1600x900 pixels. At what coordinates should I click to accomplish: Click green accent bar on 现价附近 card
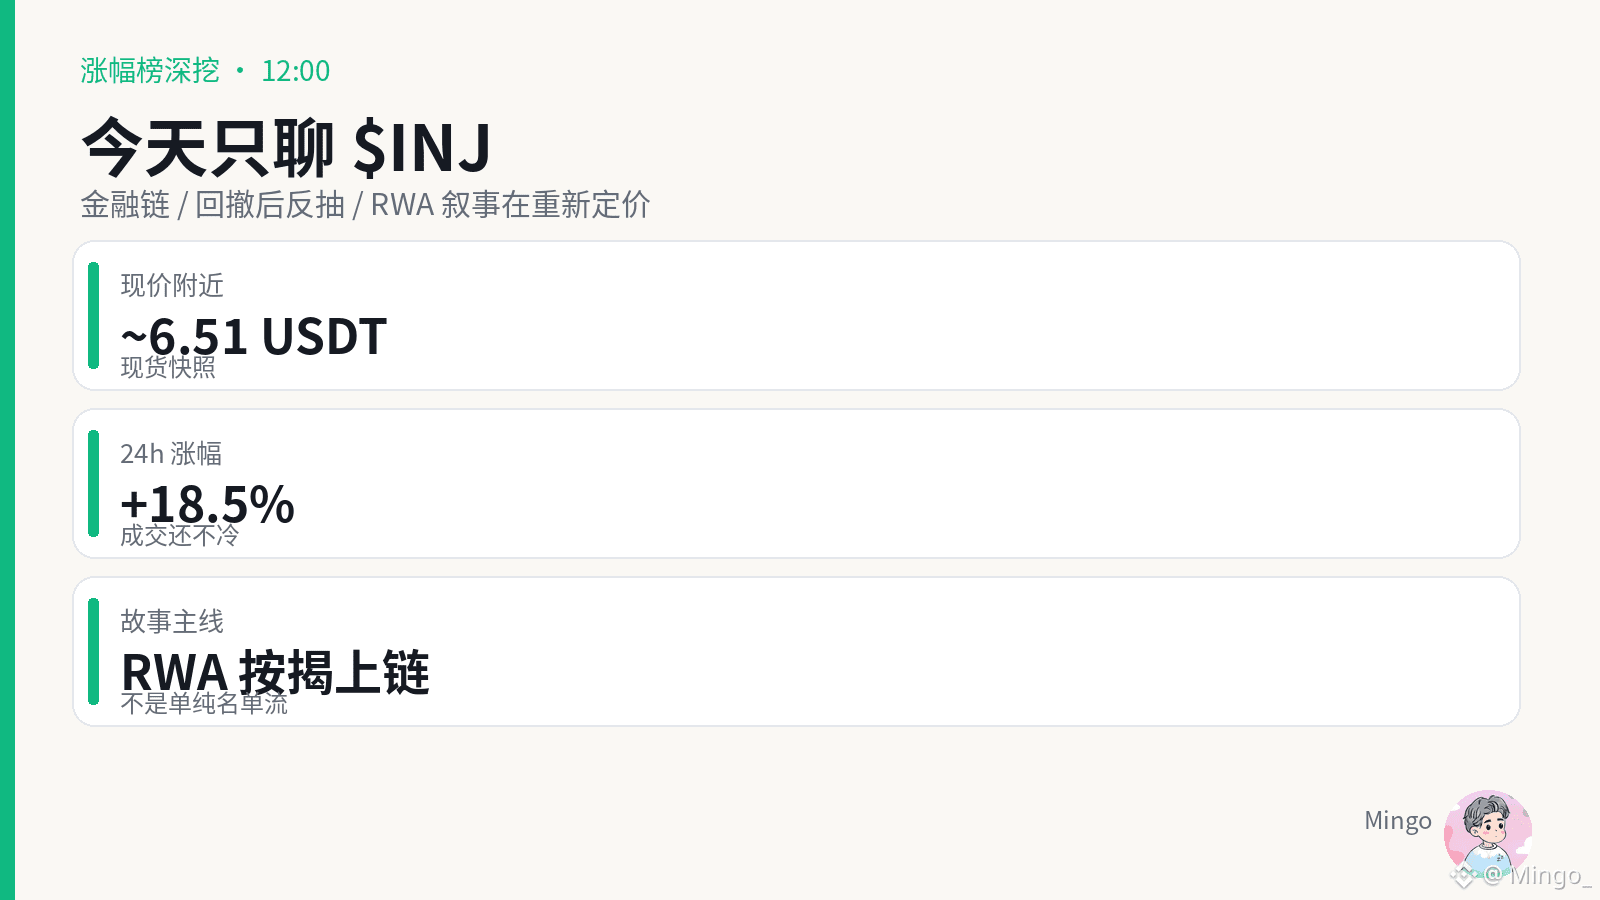tap(94, 316)
